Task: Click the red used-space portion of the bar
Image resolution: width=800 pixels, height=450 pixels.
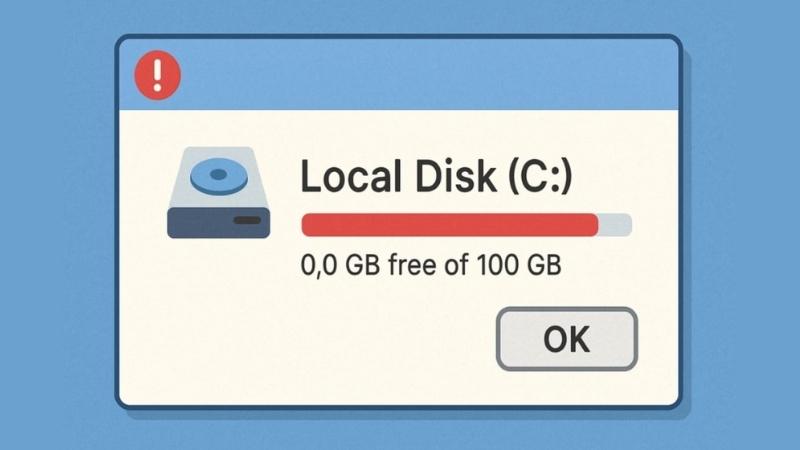Action: coord(449,225)
